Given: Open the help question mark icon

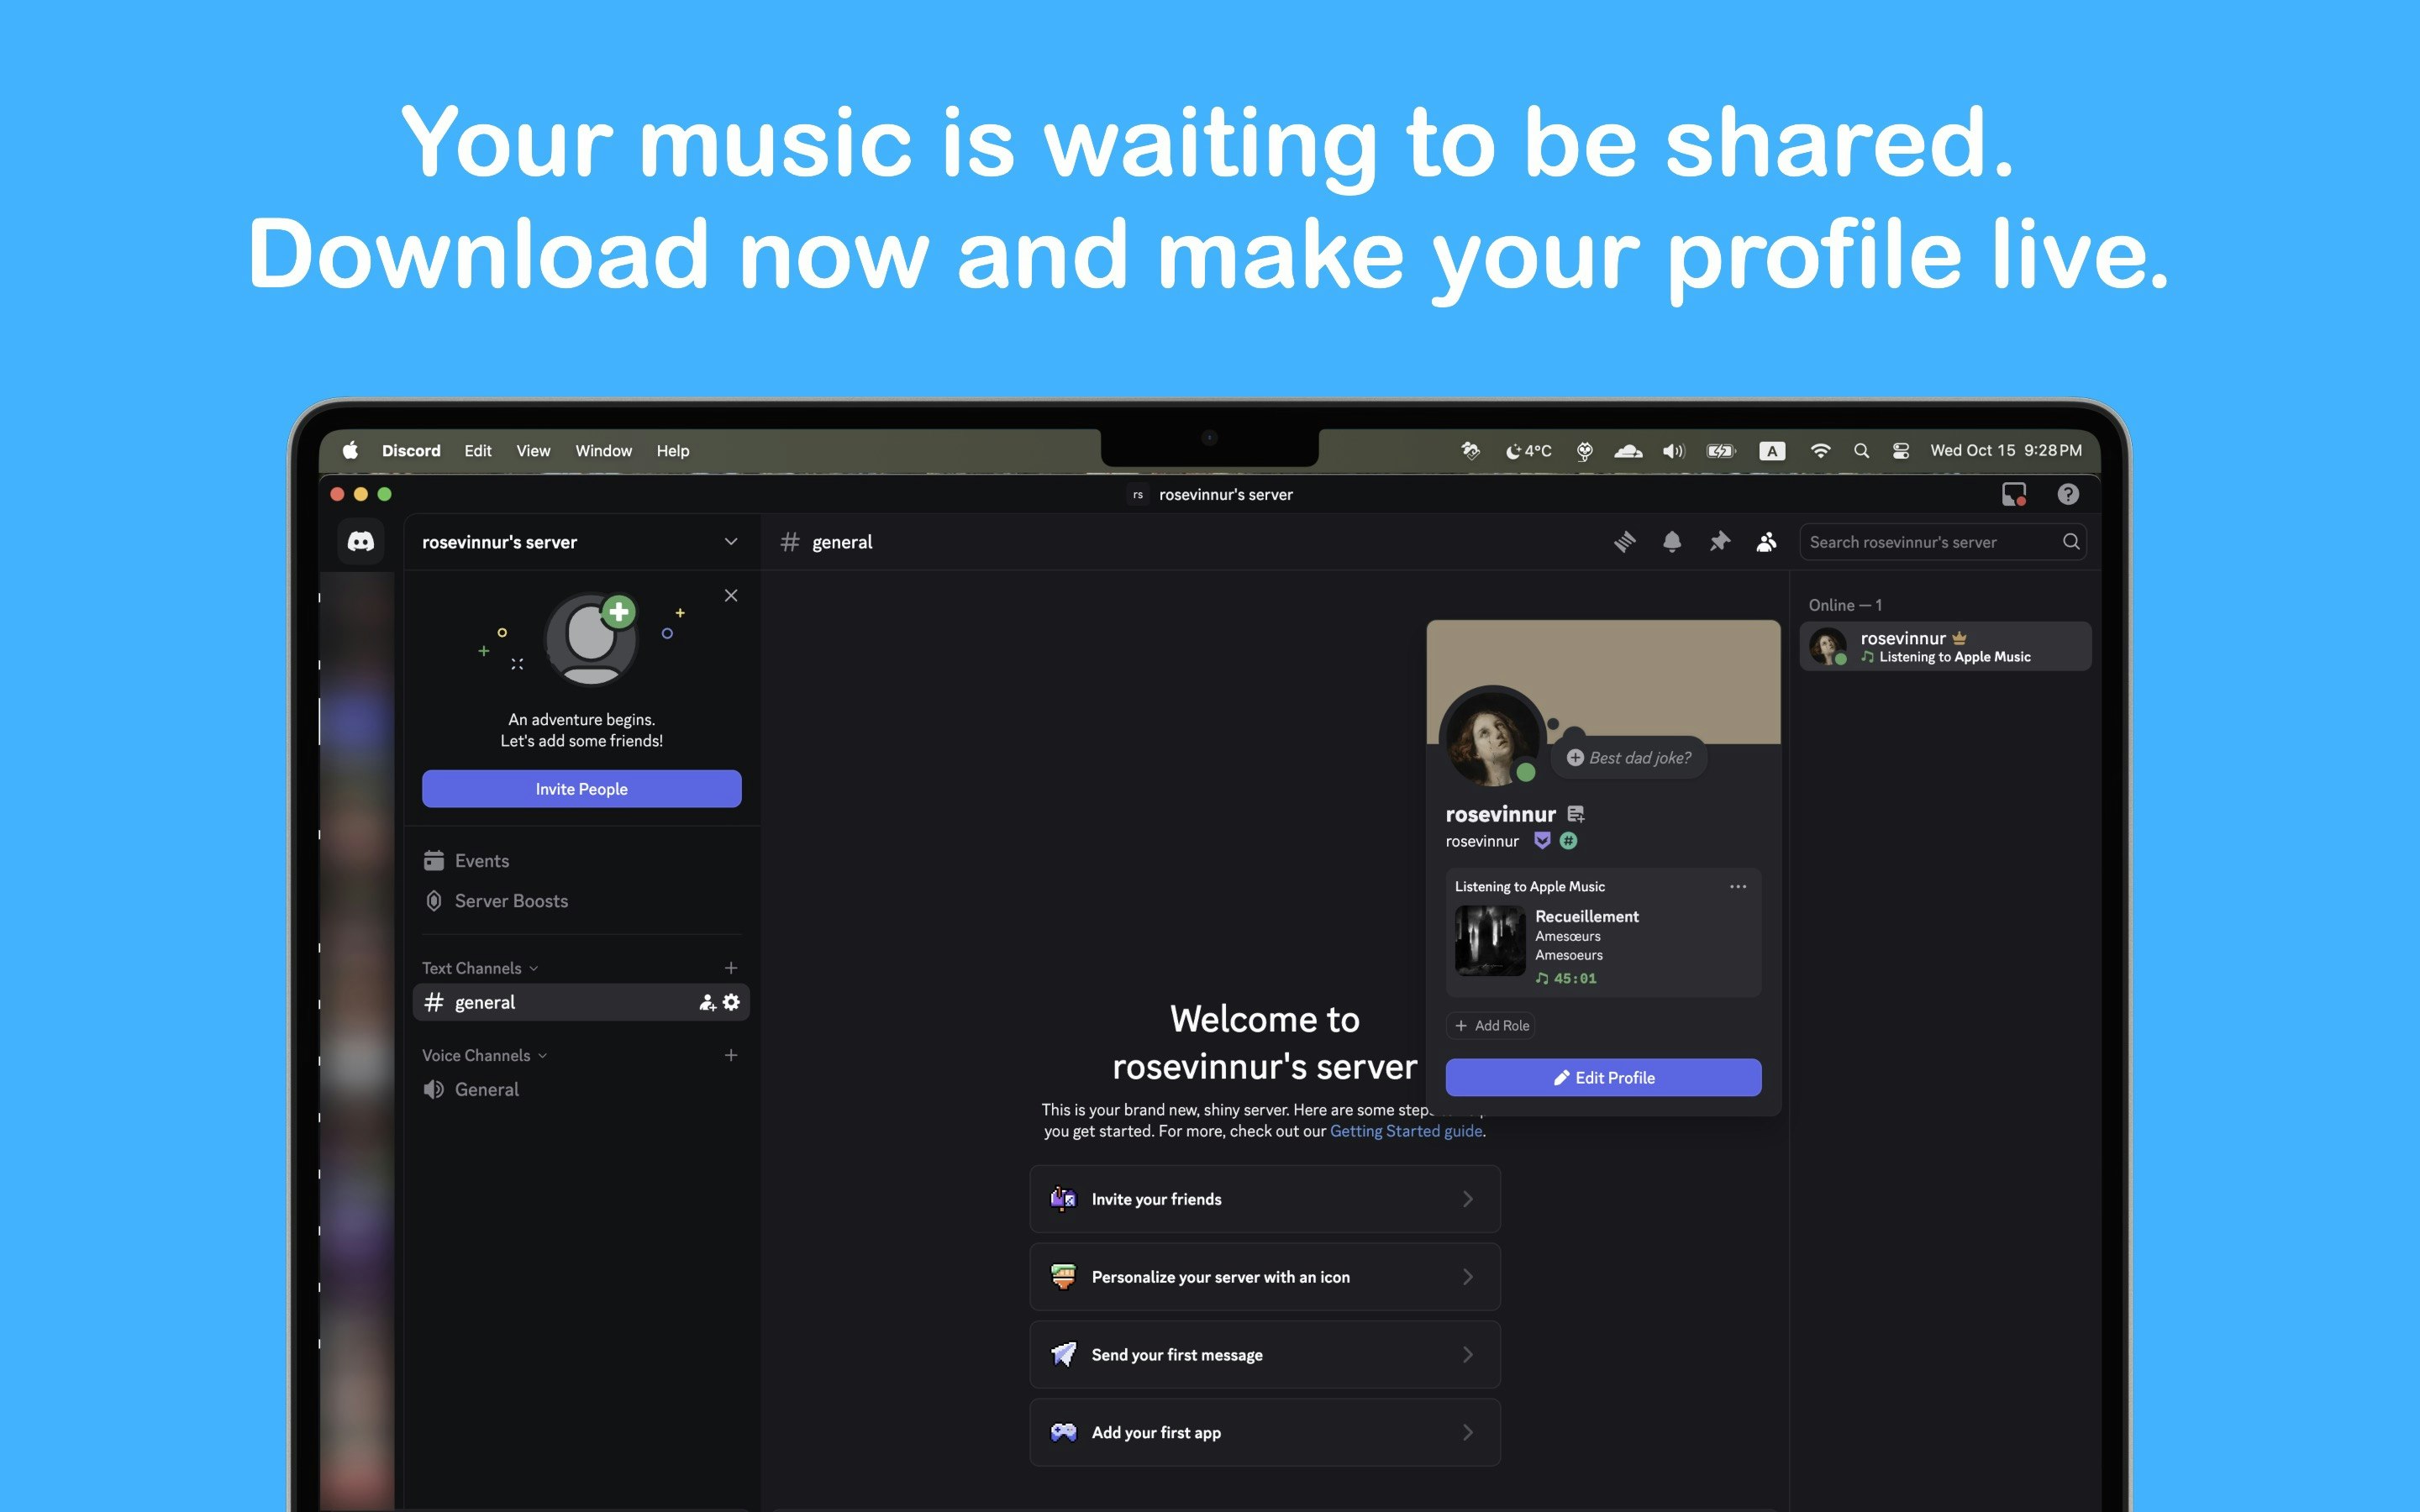Looking at the screenshot, I should [x=2067, y=494].
